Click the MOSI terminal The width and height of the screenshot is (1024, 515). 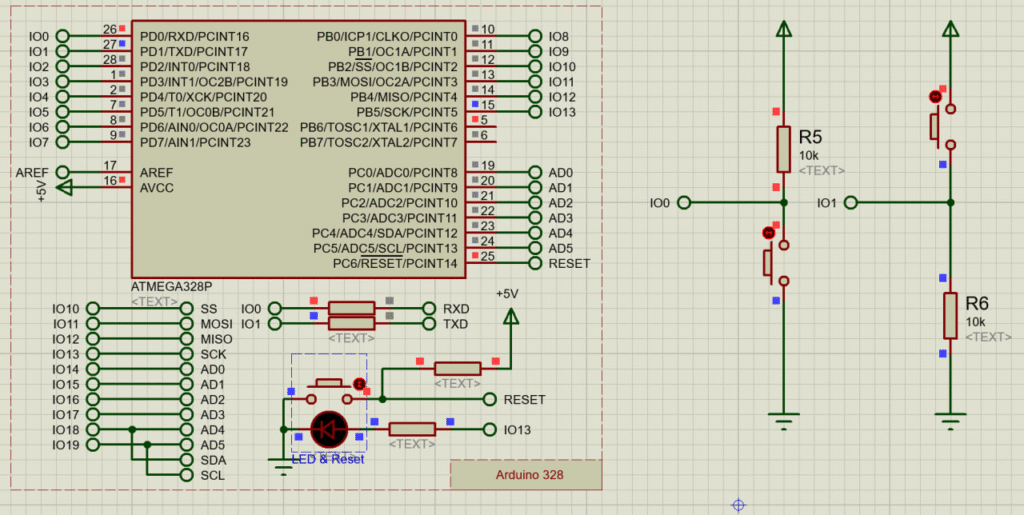[x=187, y=323]
